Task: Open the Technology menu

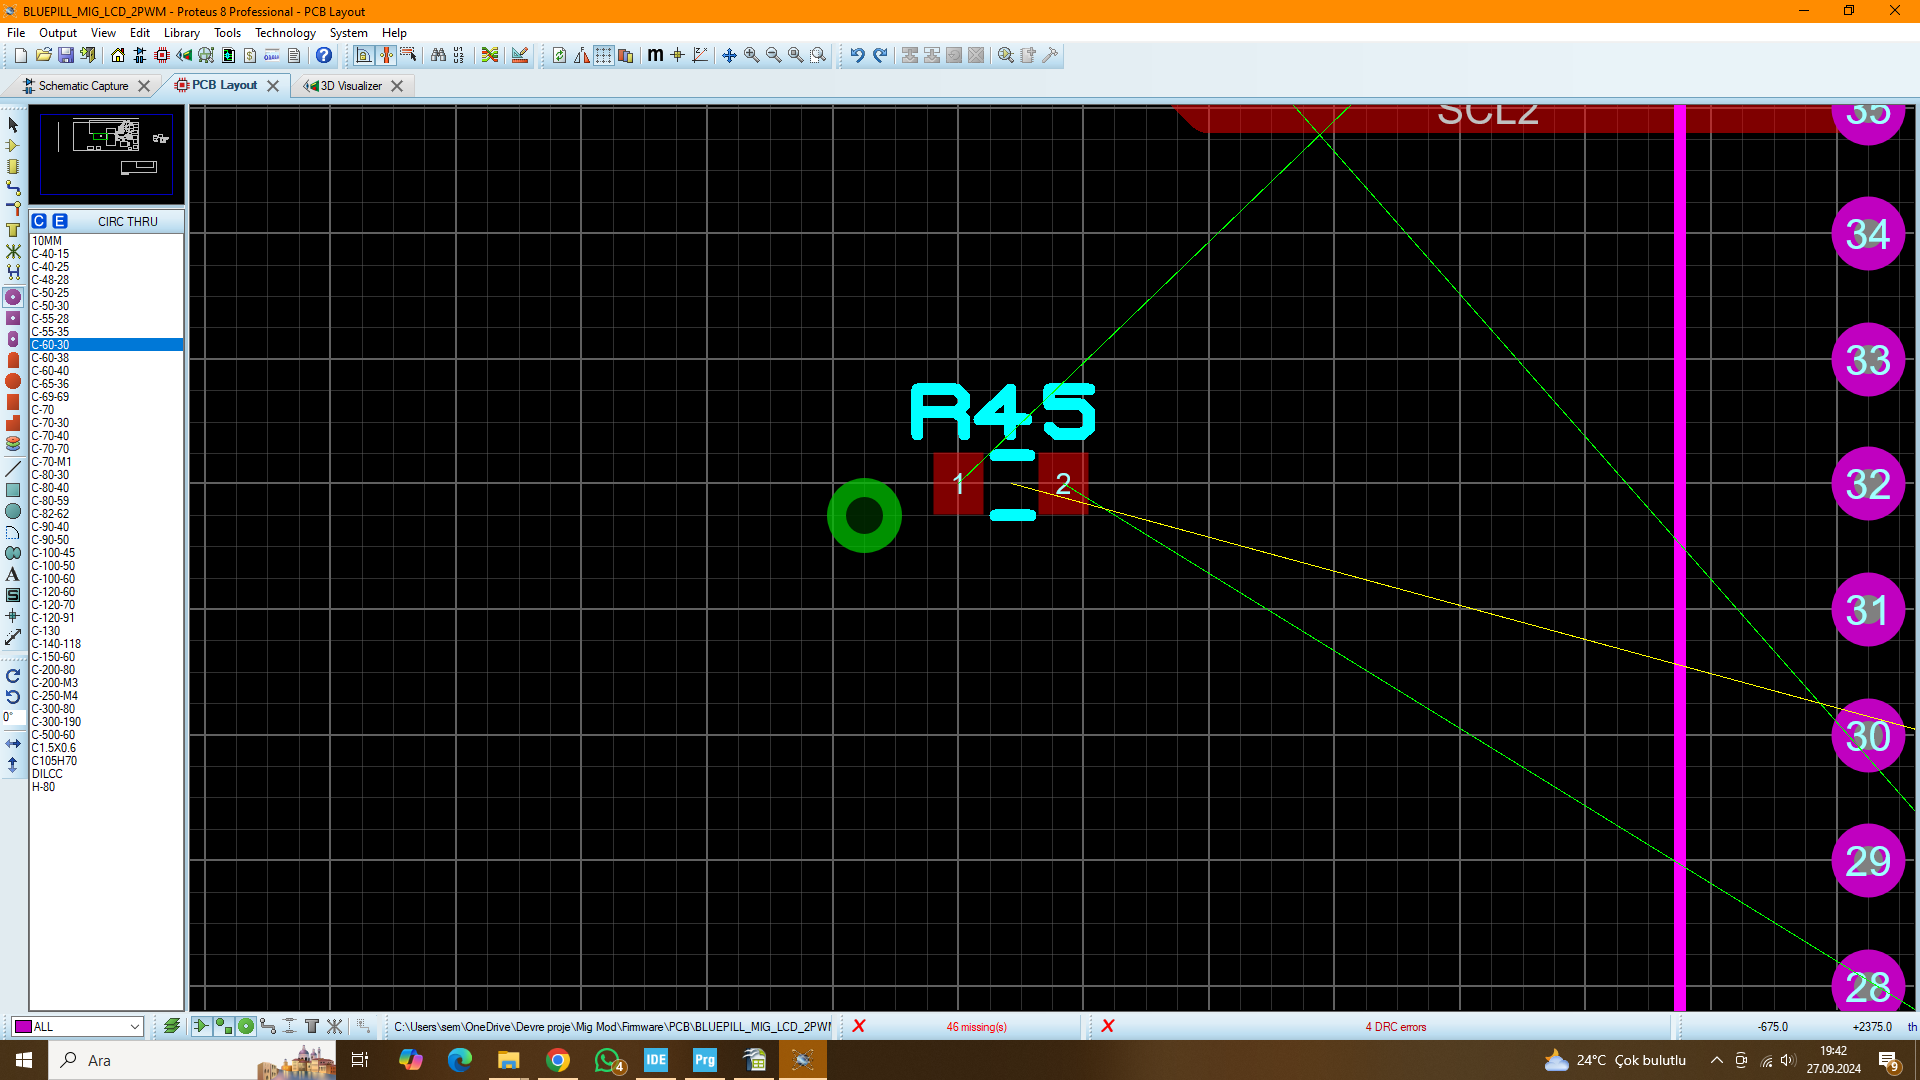Action: 285,32
